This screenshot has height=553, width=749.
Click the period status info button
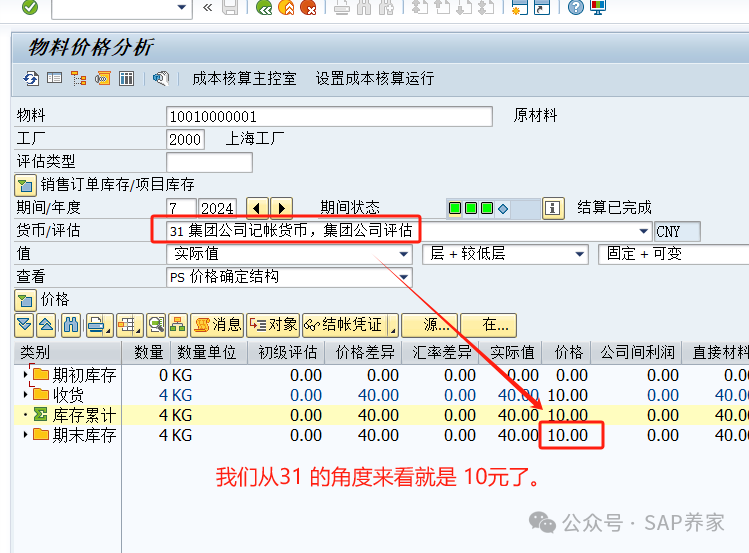pos(553,208)
